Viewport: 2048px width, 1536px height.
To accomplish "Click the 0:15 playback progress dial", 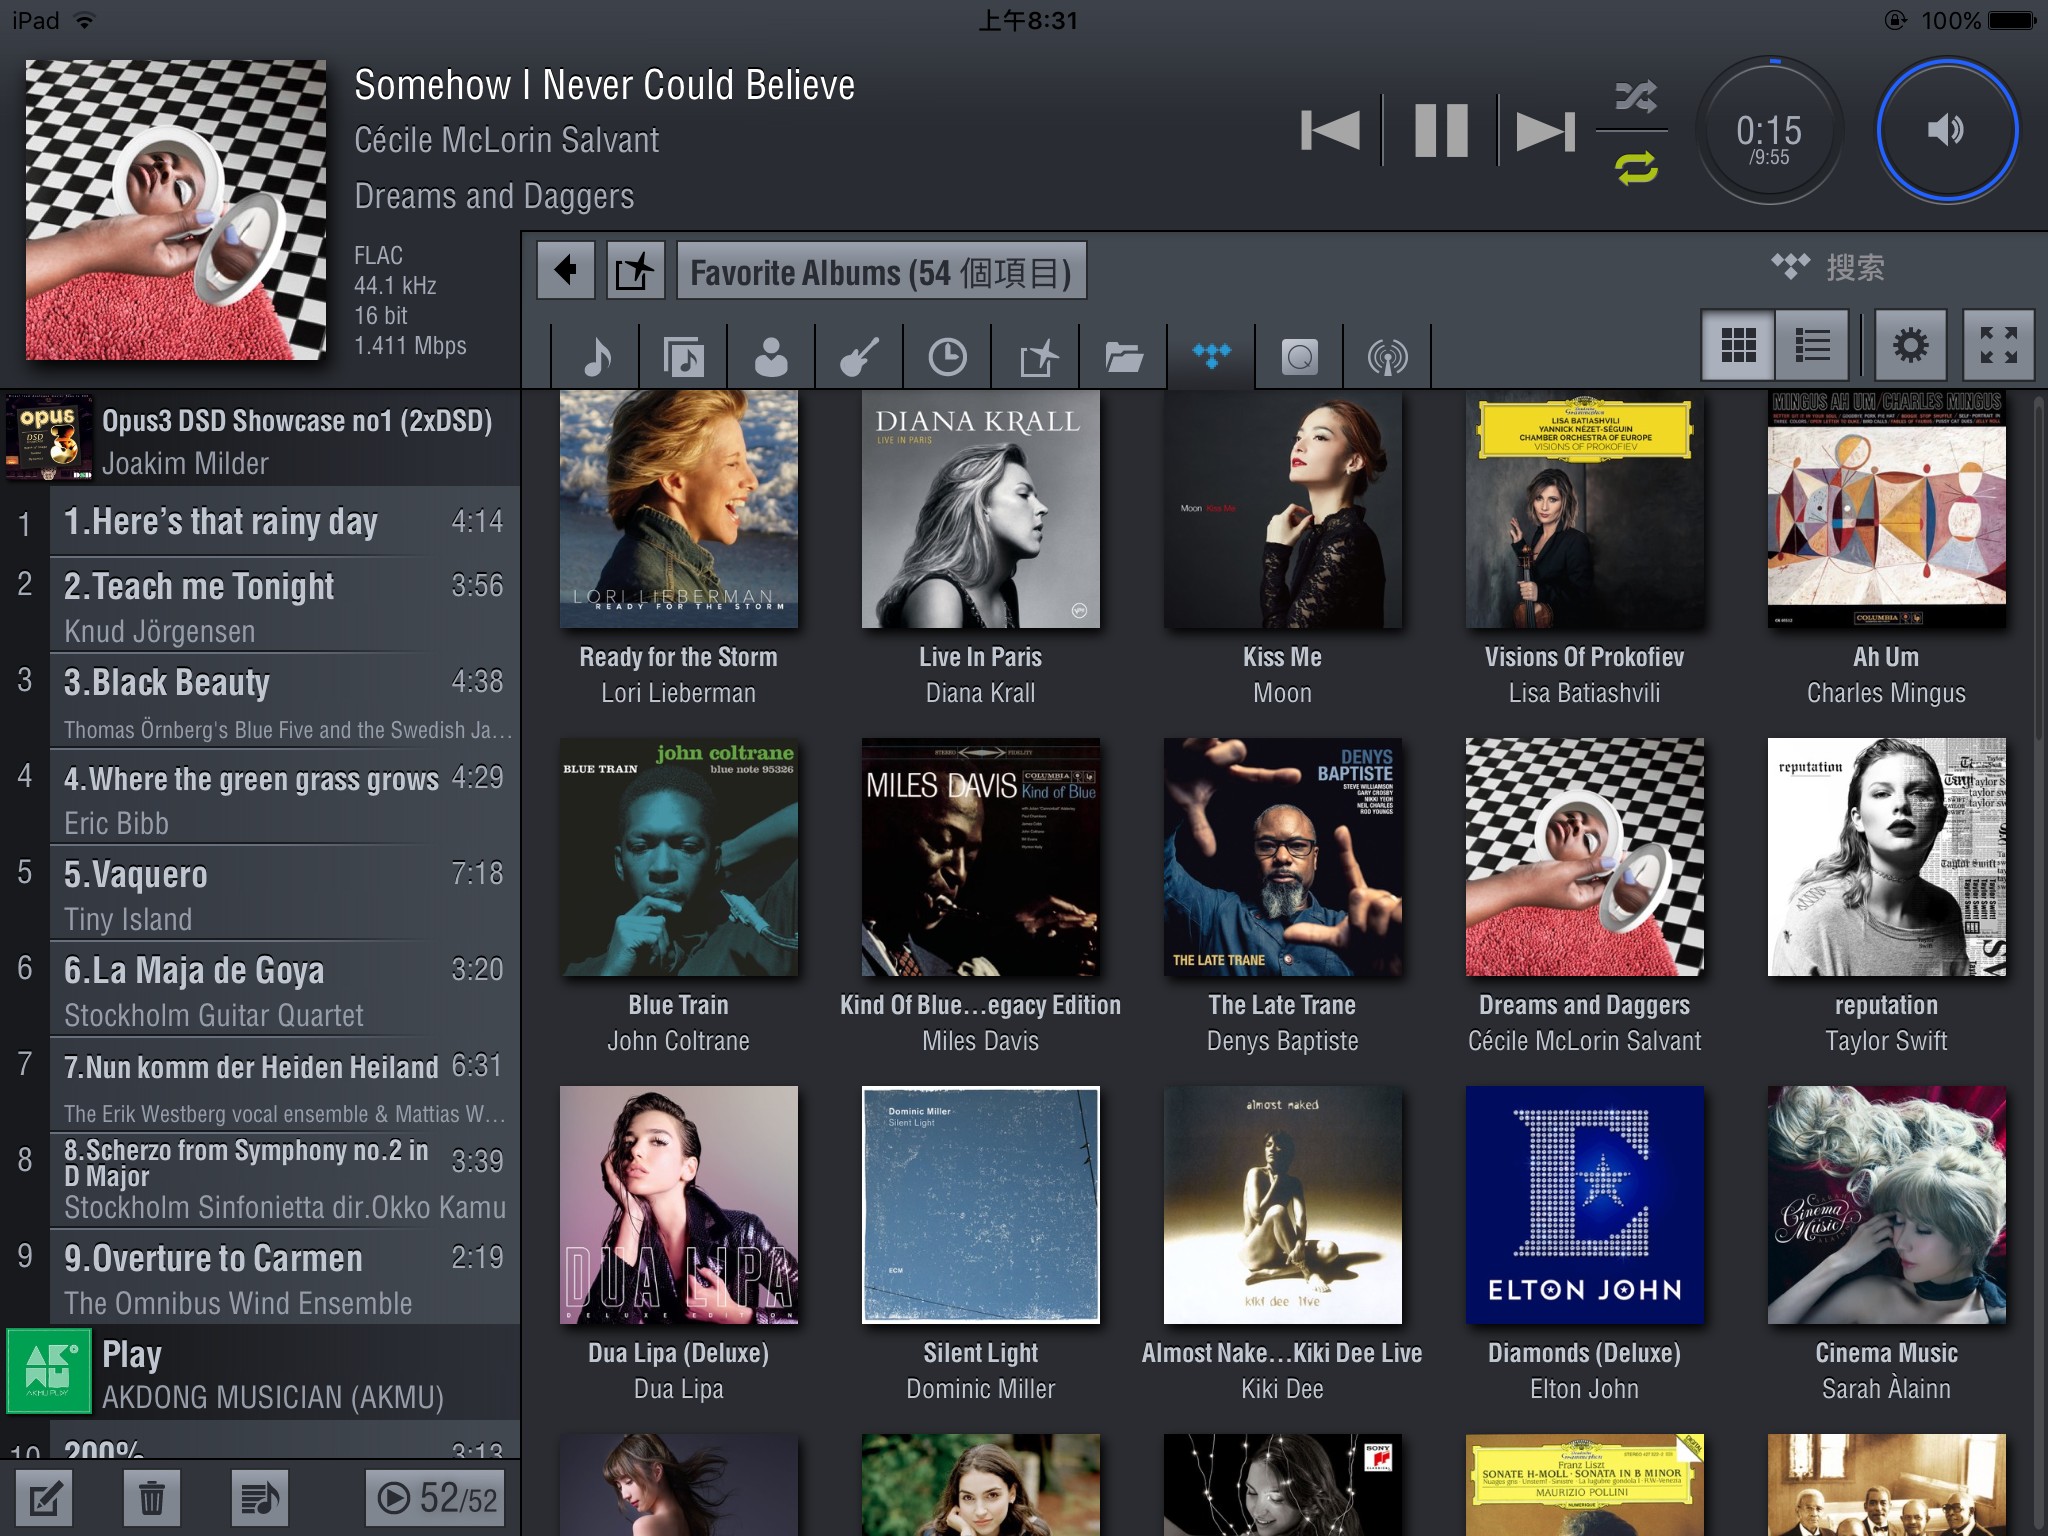I will pyautogui.click(x=1769, y=131).
